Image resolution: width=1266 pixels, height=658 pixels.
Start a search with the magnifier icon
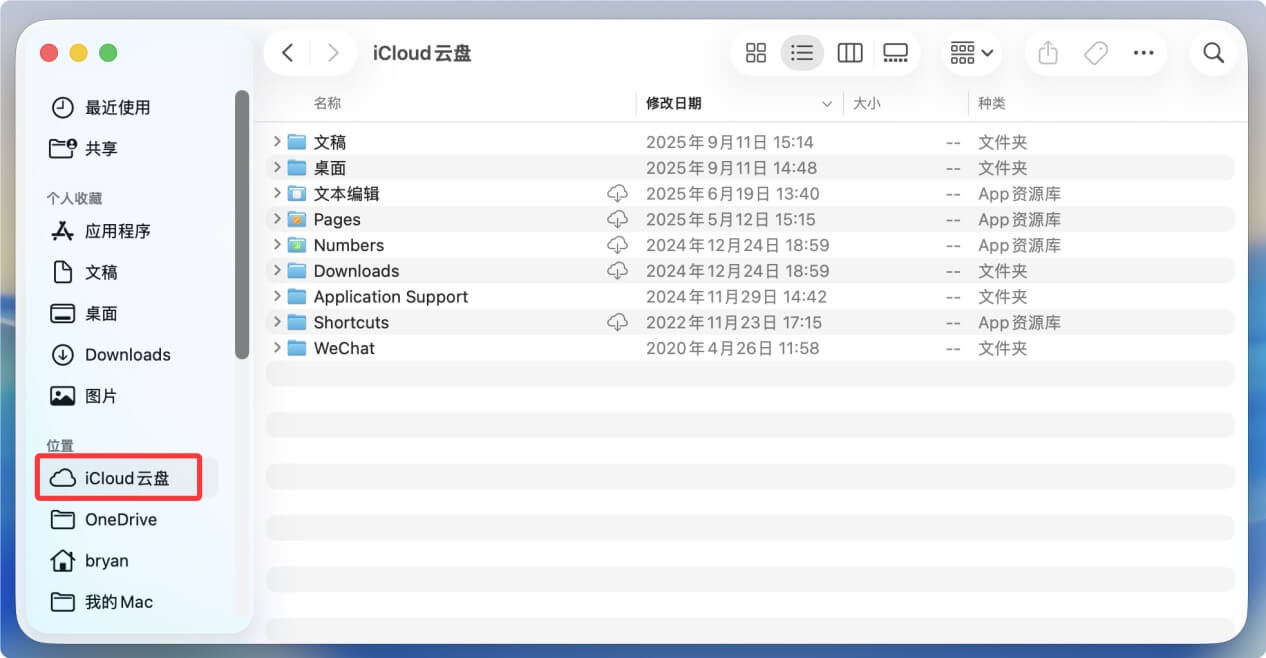[x=1213, y=52]
